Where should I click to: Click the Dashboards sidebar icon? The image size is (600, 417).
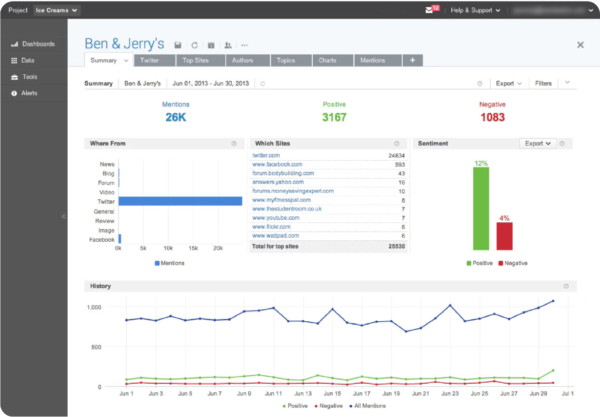(15, 44)
